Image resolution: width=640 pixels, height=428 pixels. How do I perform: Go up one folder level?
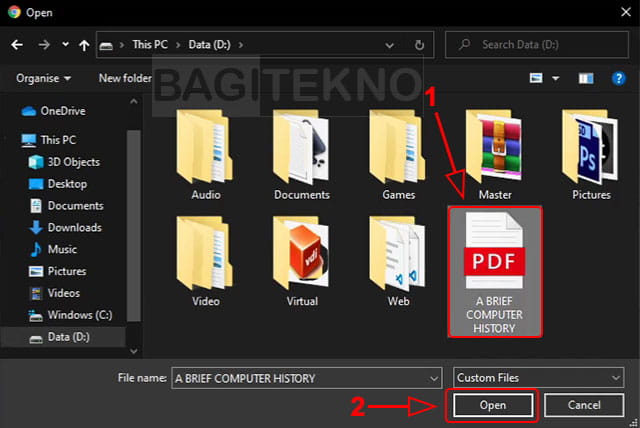click(84, 45)
